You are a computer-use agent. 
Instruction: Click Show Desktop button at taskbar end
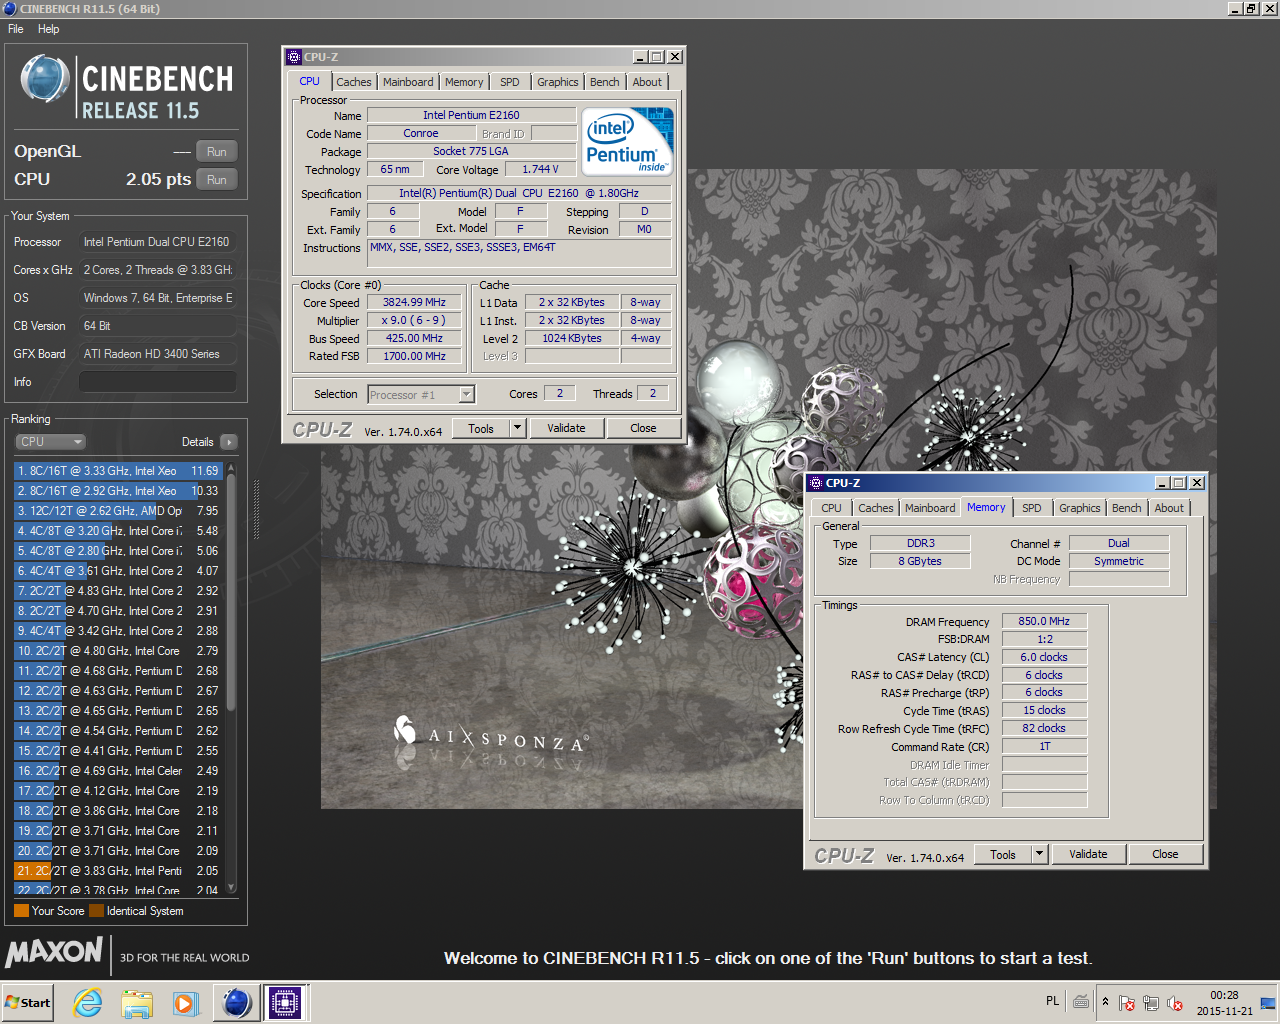pyautogui.click(x=1268, y=1003)
